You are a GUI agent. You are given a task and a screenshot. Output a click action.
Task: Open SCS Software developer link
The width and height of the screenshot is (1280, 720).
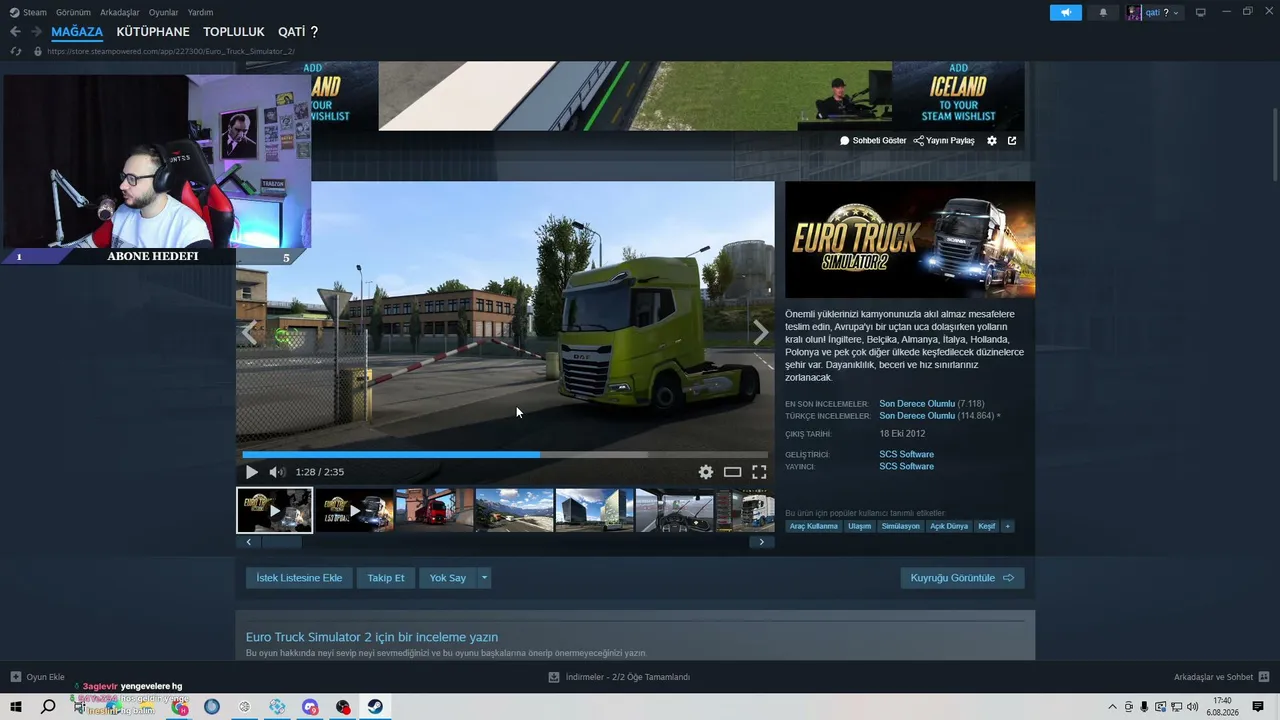click(906, 454)
